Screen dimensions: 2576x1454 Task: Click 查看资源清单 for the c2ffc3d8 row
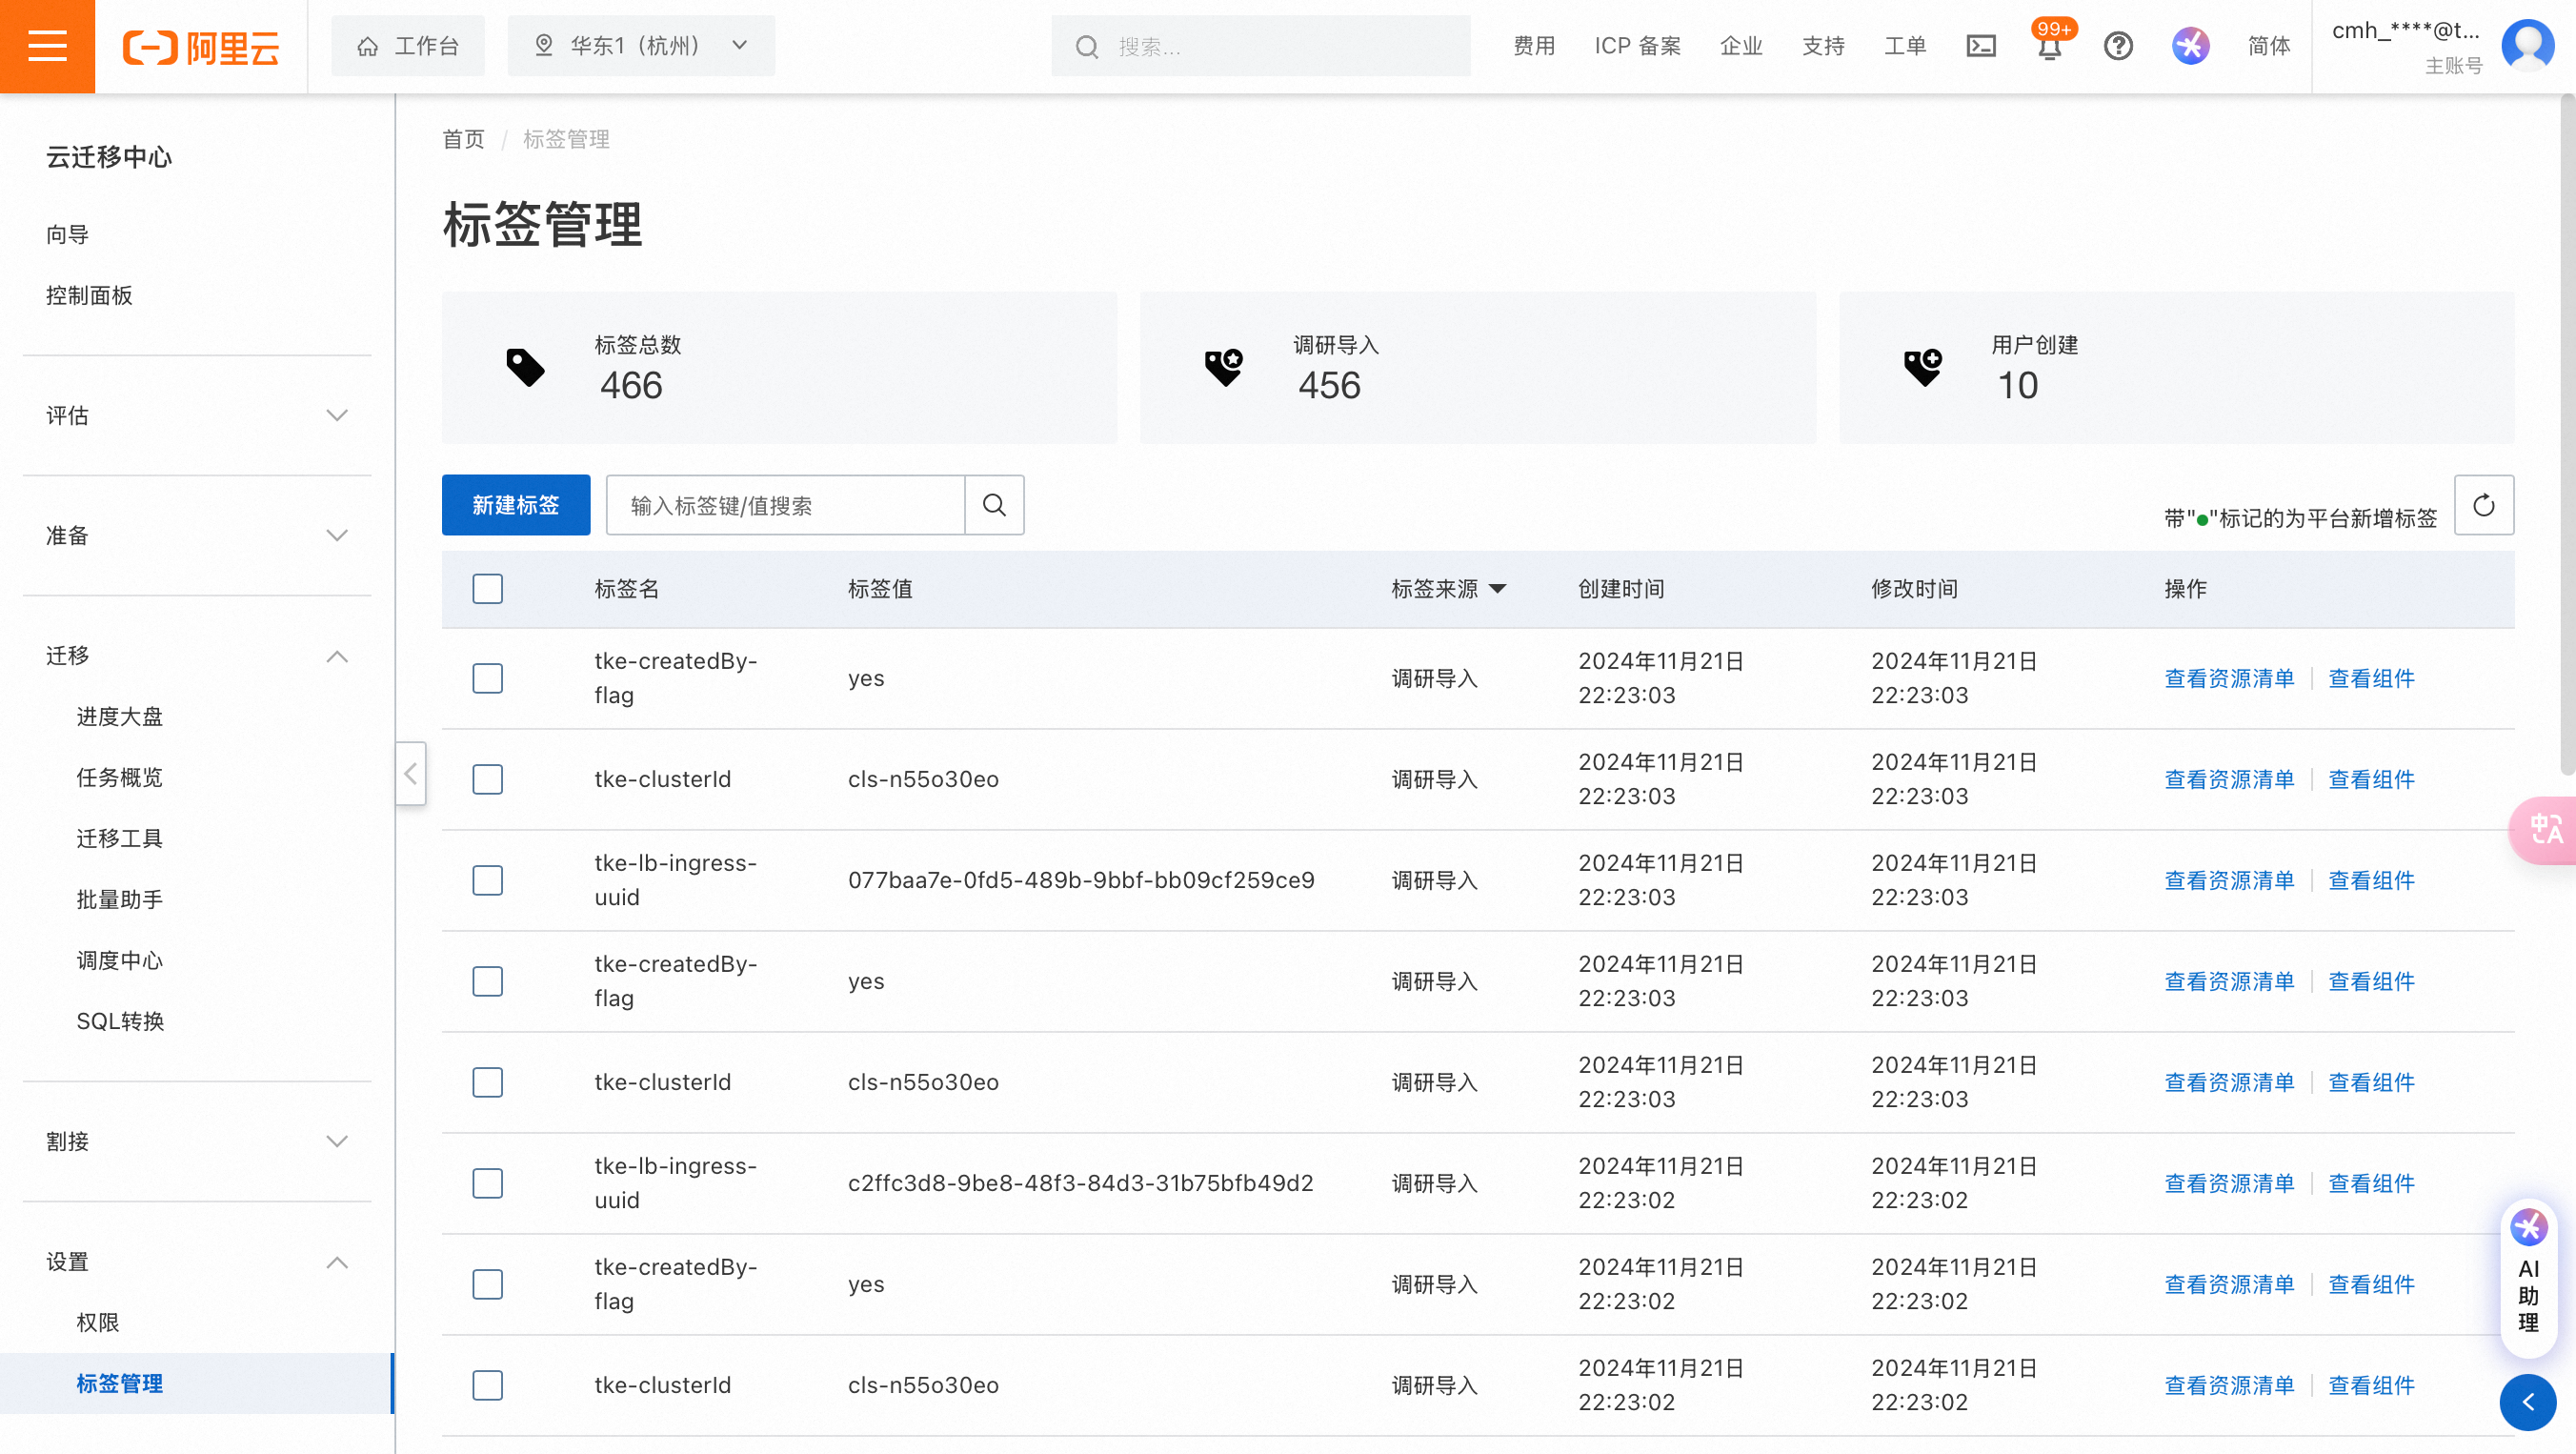(x=2229, y=1184)
